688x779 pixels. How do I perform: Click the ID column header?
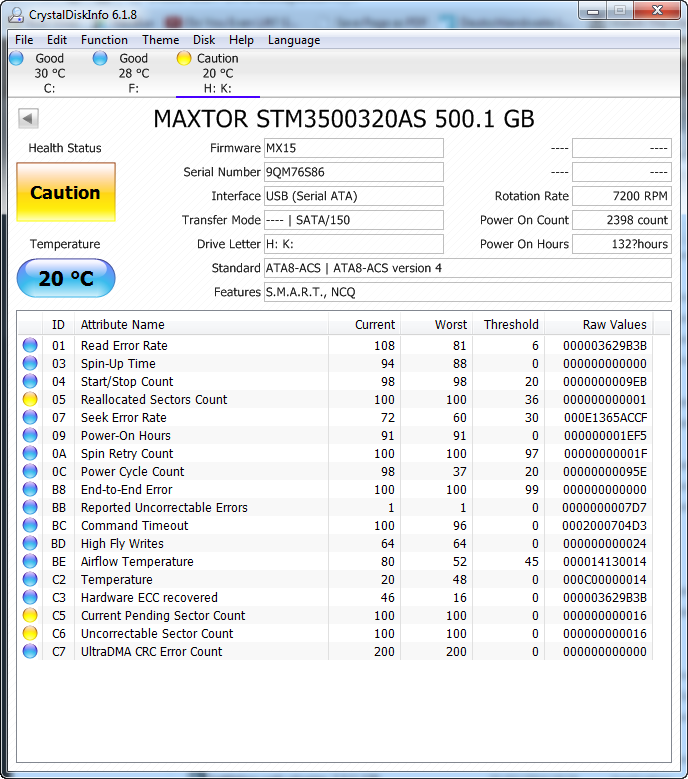[x=59, y=324]
